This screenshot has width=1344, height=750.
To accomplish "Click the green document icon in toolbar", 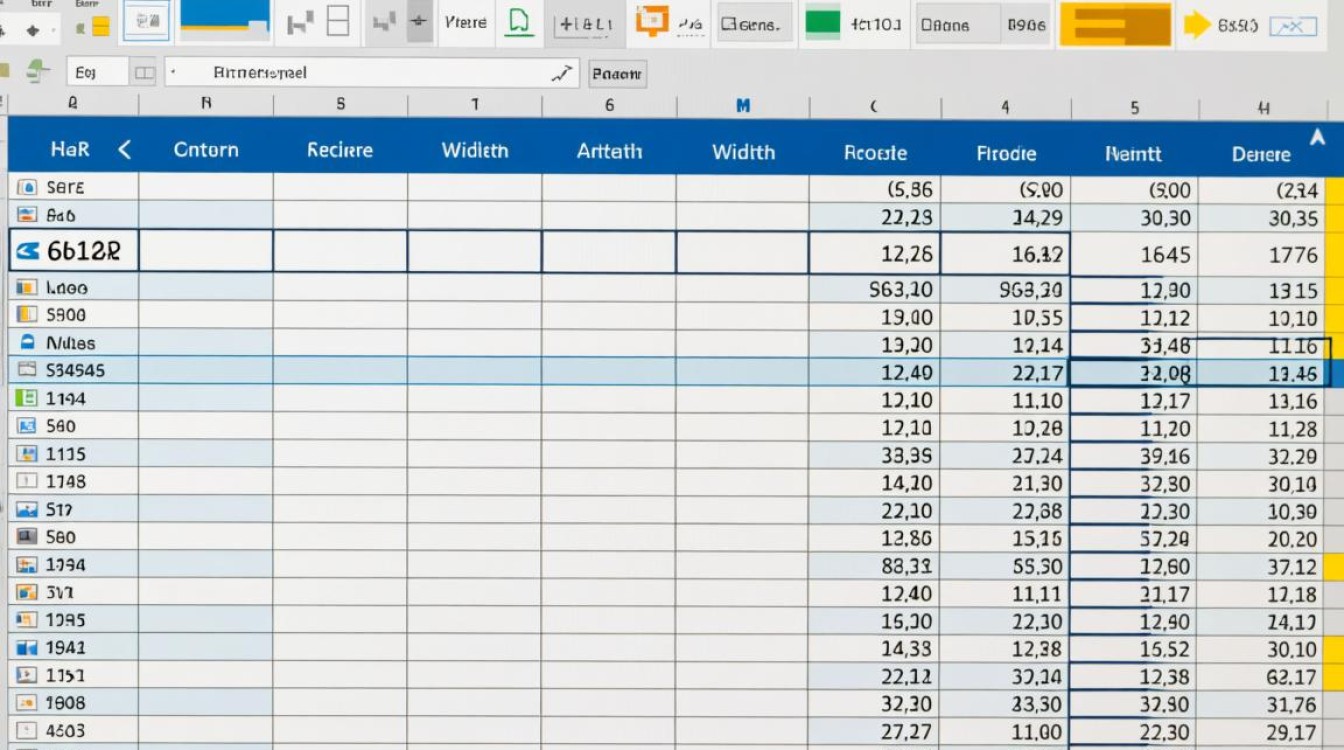I will [x=518, y=21].
